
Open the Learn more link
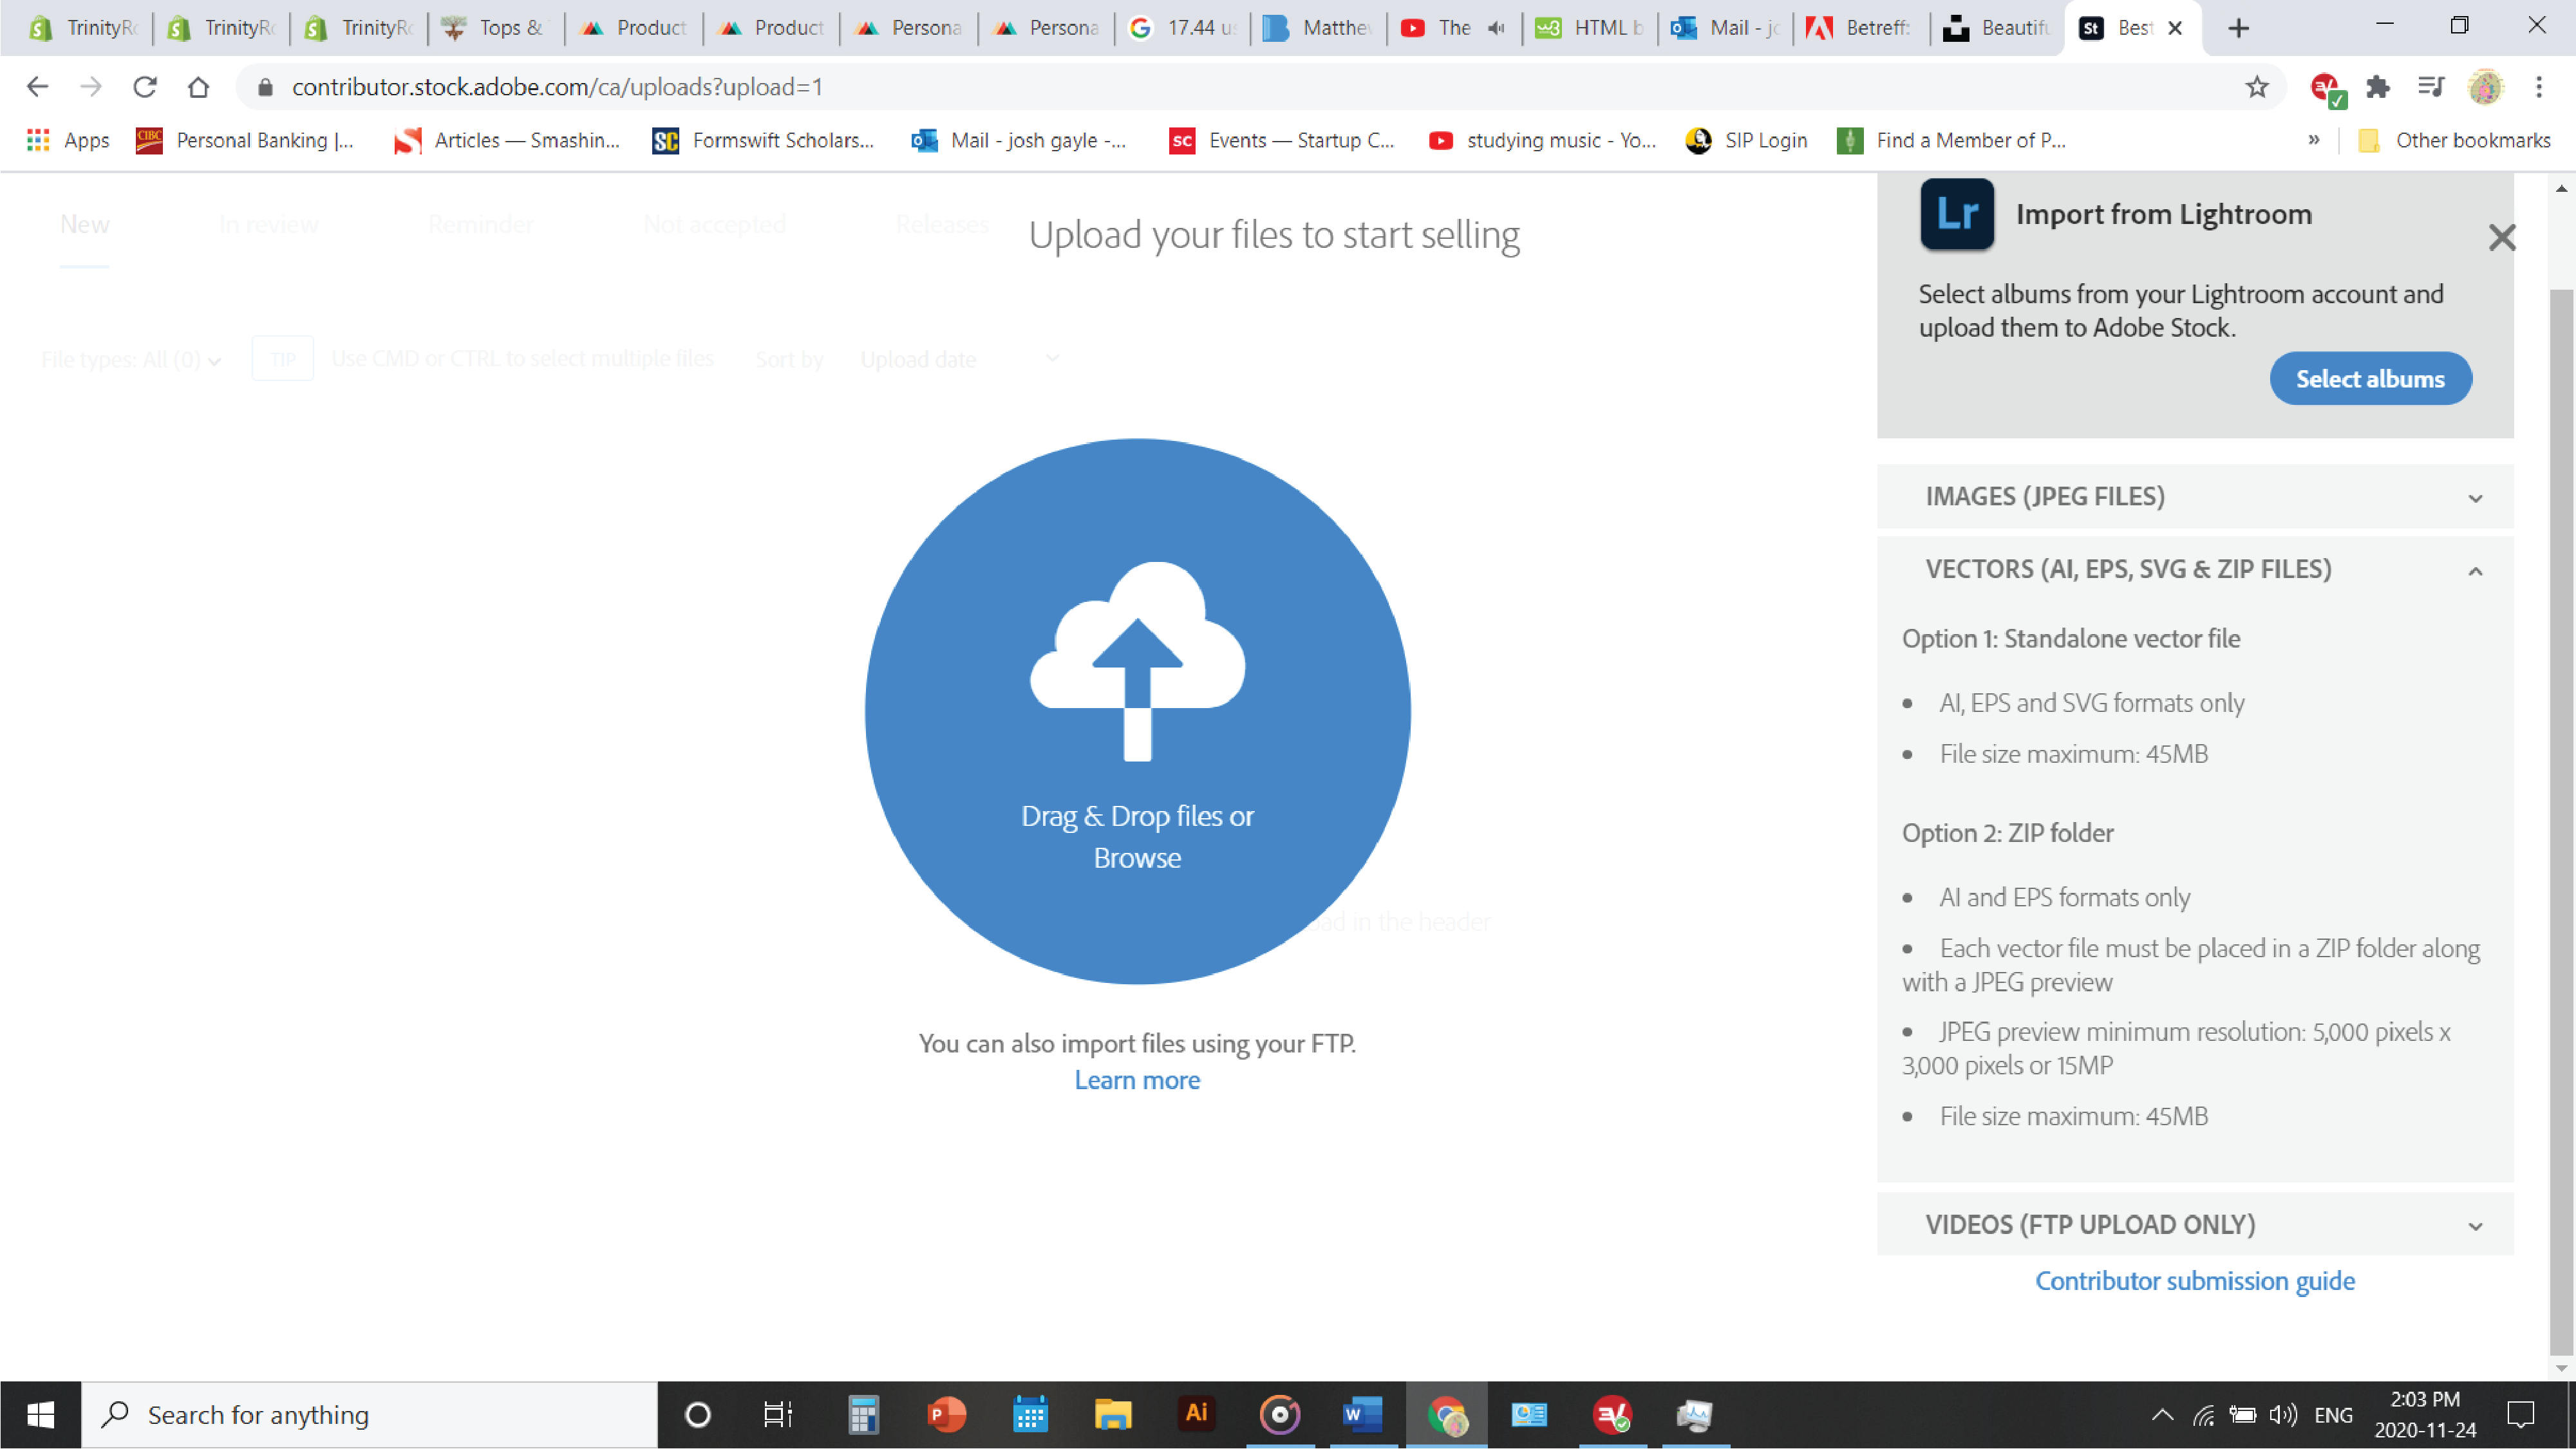[x=1137, y=1080]
